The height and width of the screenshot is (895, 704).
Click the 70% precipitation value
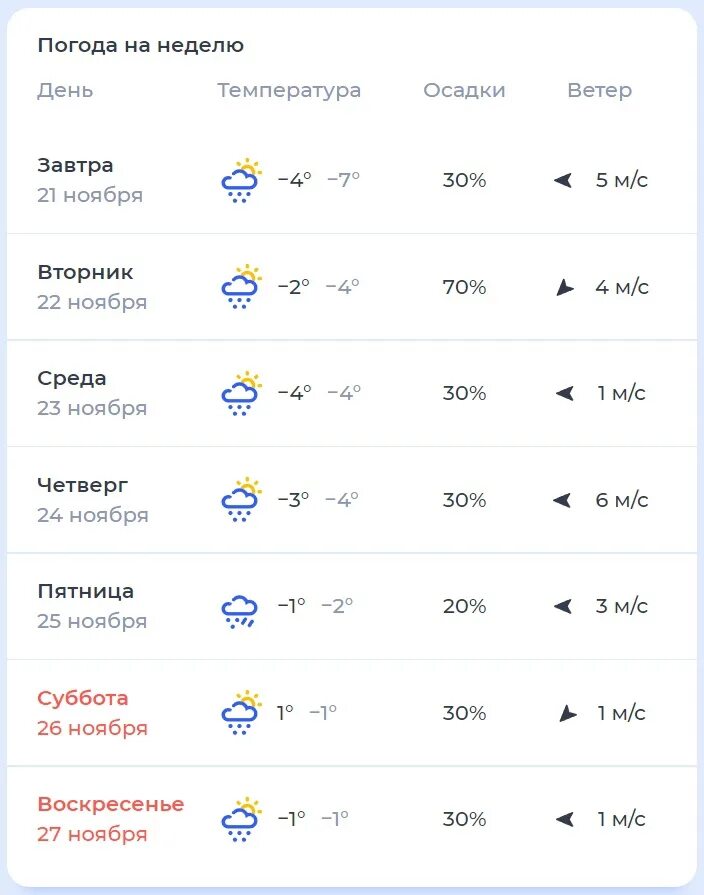464,287
